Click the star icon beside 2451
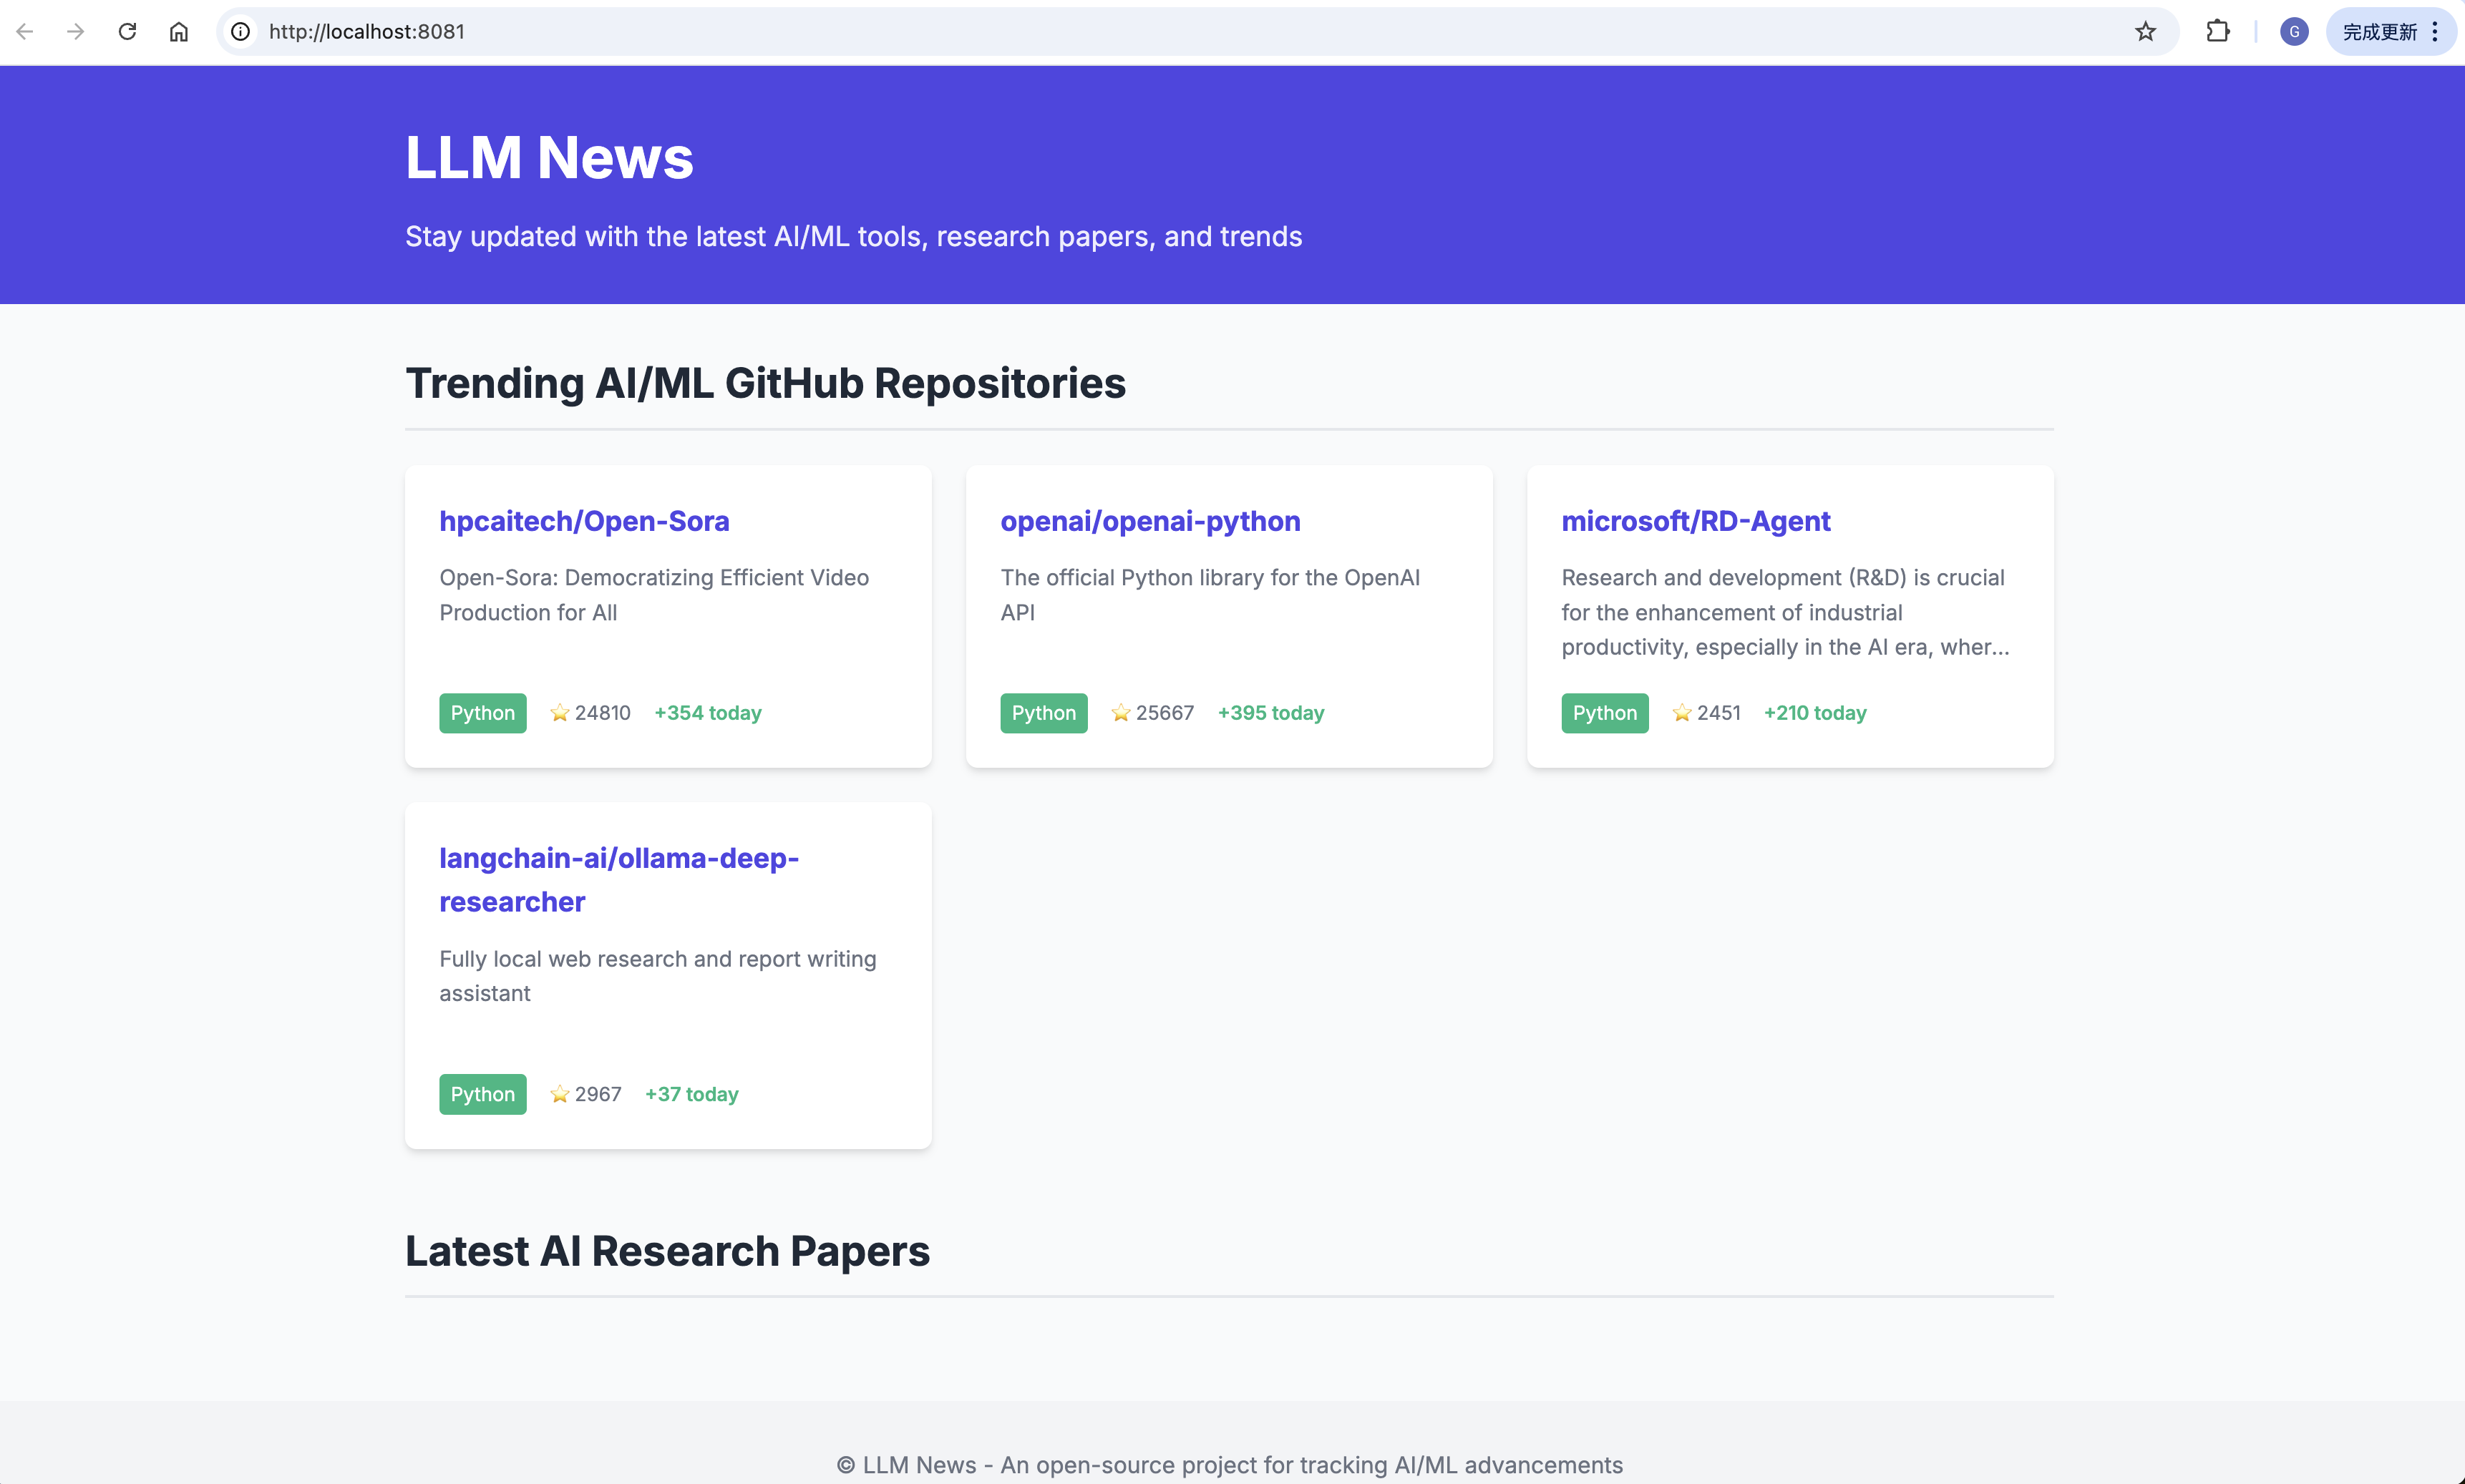This screenshot has height=1484, width=2465. (x=1682, y=713)
